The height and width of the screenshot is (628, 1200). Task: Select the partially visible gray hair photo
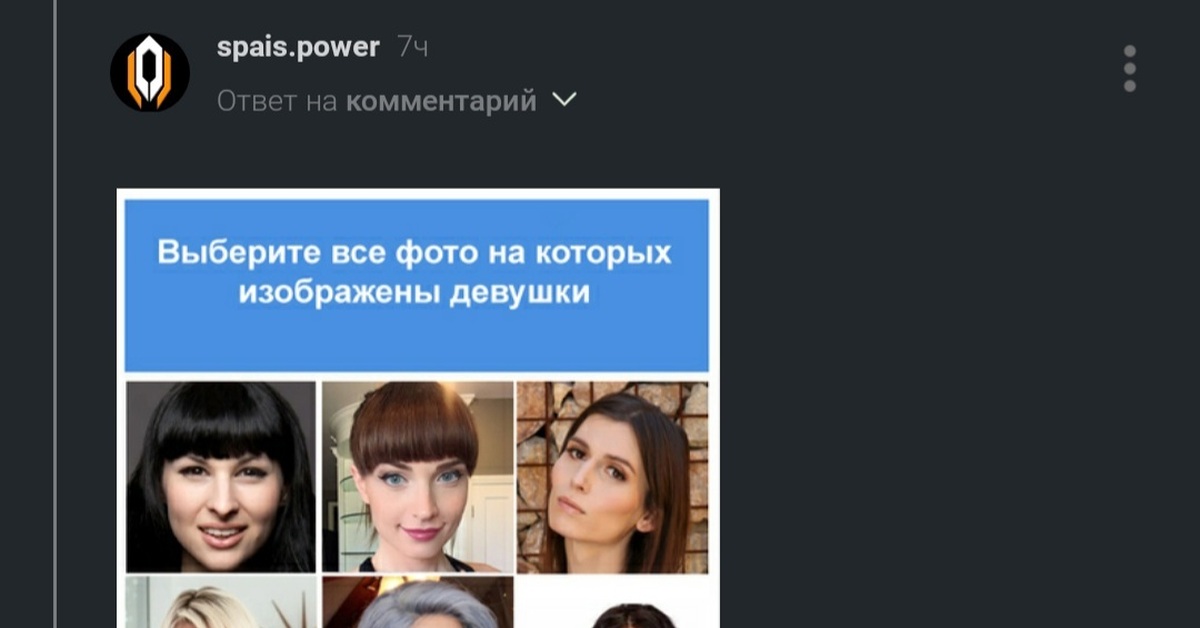tap(418, 603)
